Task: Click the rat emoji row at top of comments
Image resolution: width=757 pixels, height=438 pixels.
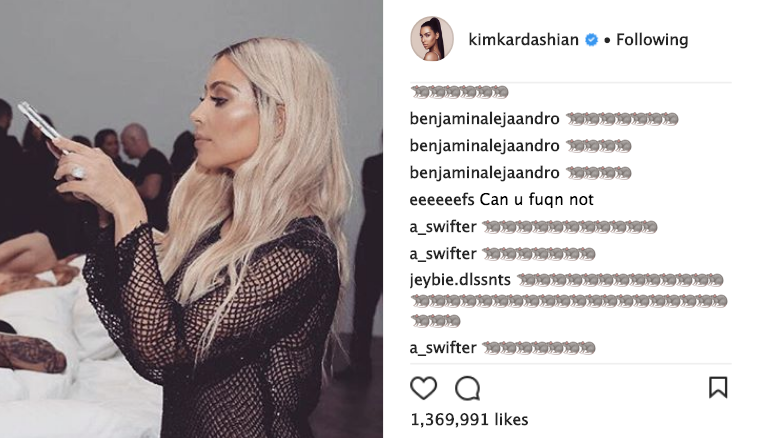Action: 459,92
